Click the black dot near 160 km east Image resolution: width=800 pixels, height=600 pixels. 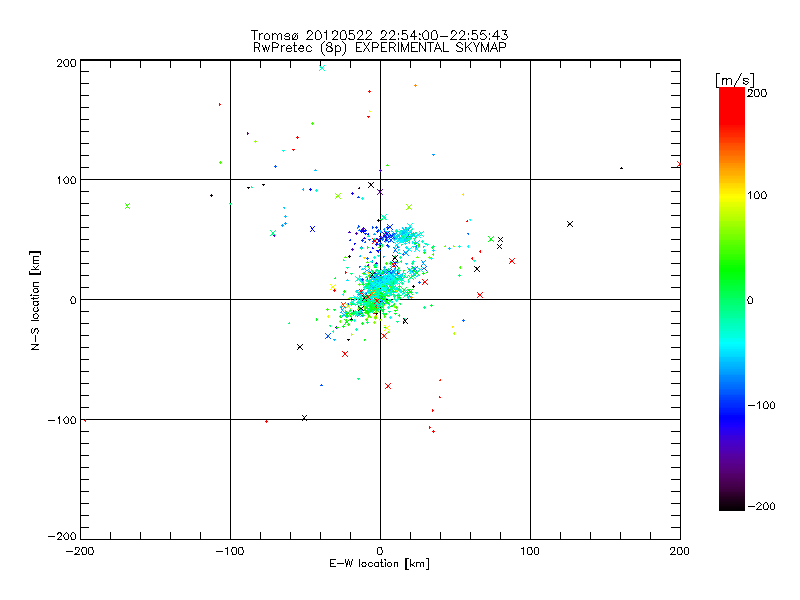621,168
